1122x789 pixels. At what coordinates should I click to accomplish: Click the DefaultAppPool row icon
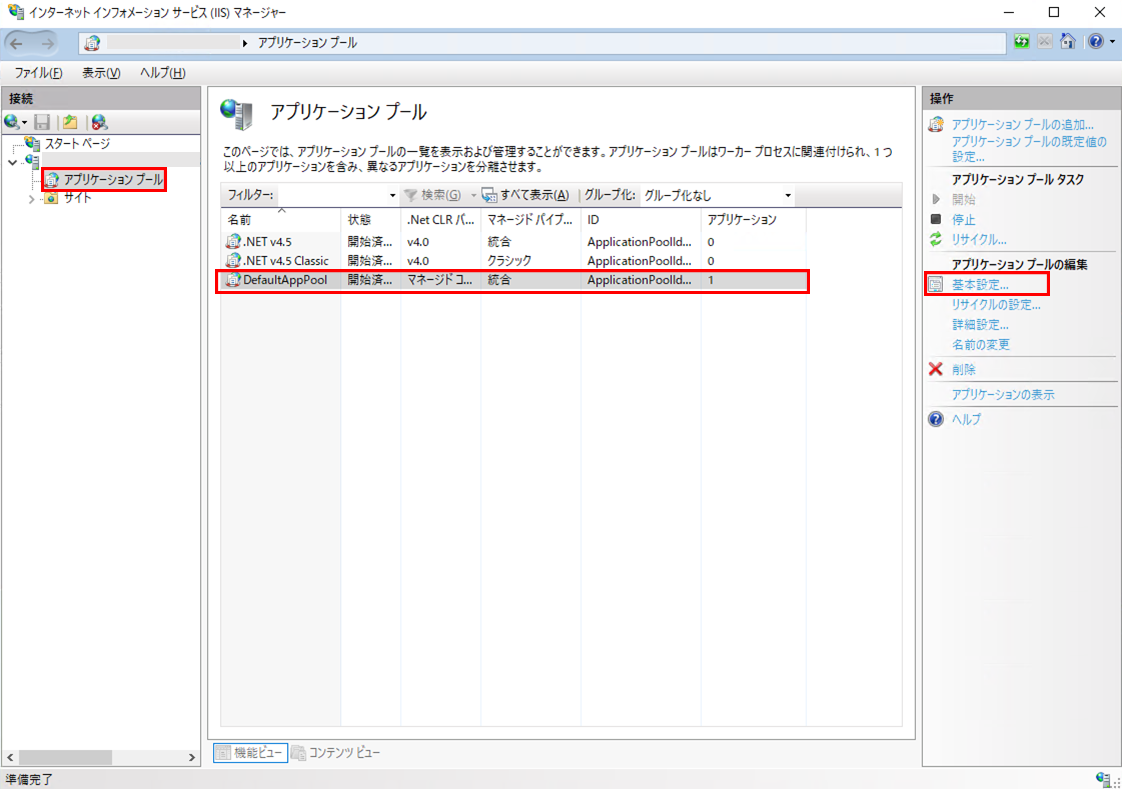233,280
